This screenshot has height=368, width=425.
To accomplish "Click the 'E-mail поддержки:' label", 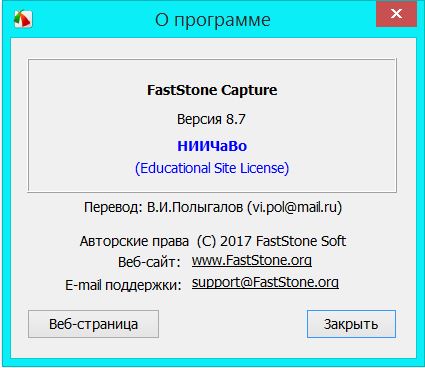I will 123,285.
